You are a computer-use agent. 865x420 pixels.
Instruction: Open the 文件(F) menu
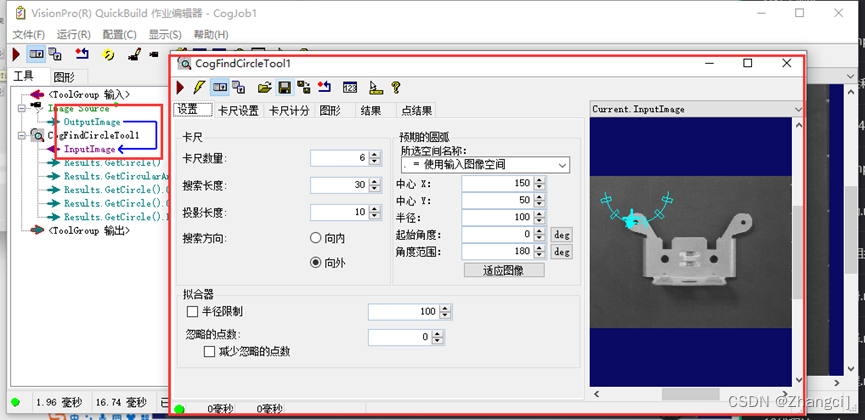(29, 34)
